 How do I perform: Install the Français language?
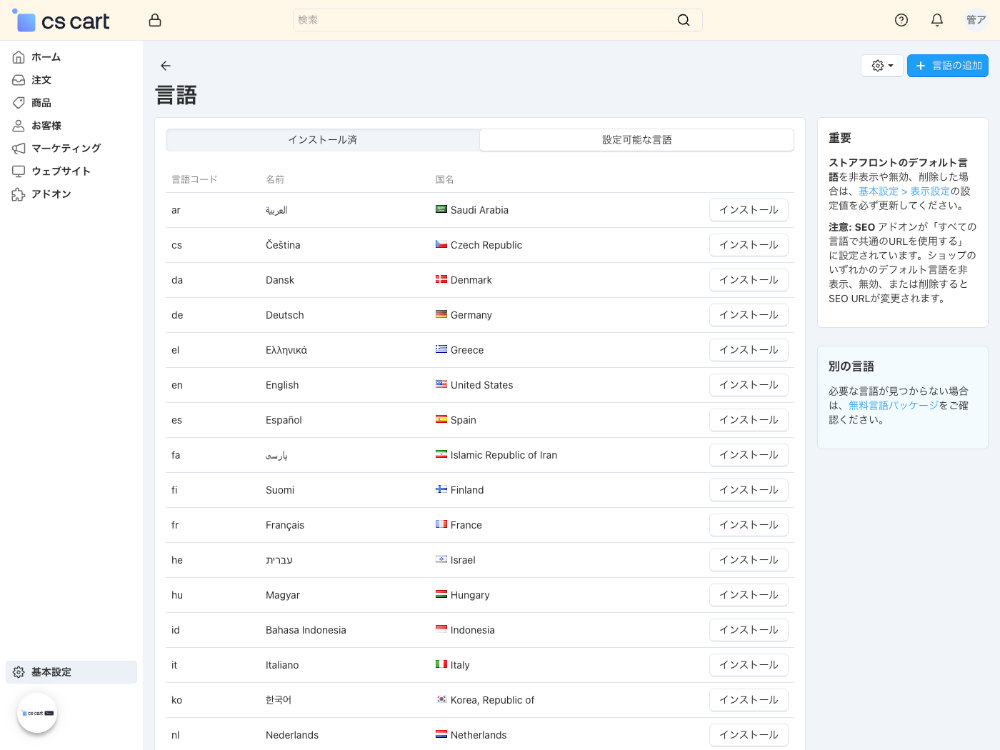(748, 525)
